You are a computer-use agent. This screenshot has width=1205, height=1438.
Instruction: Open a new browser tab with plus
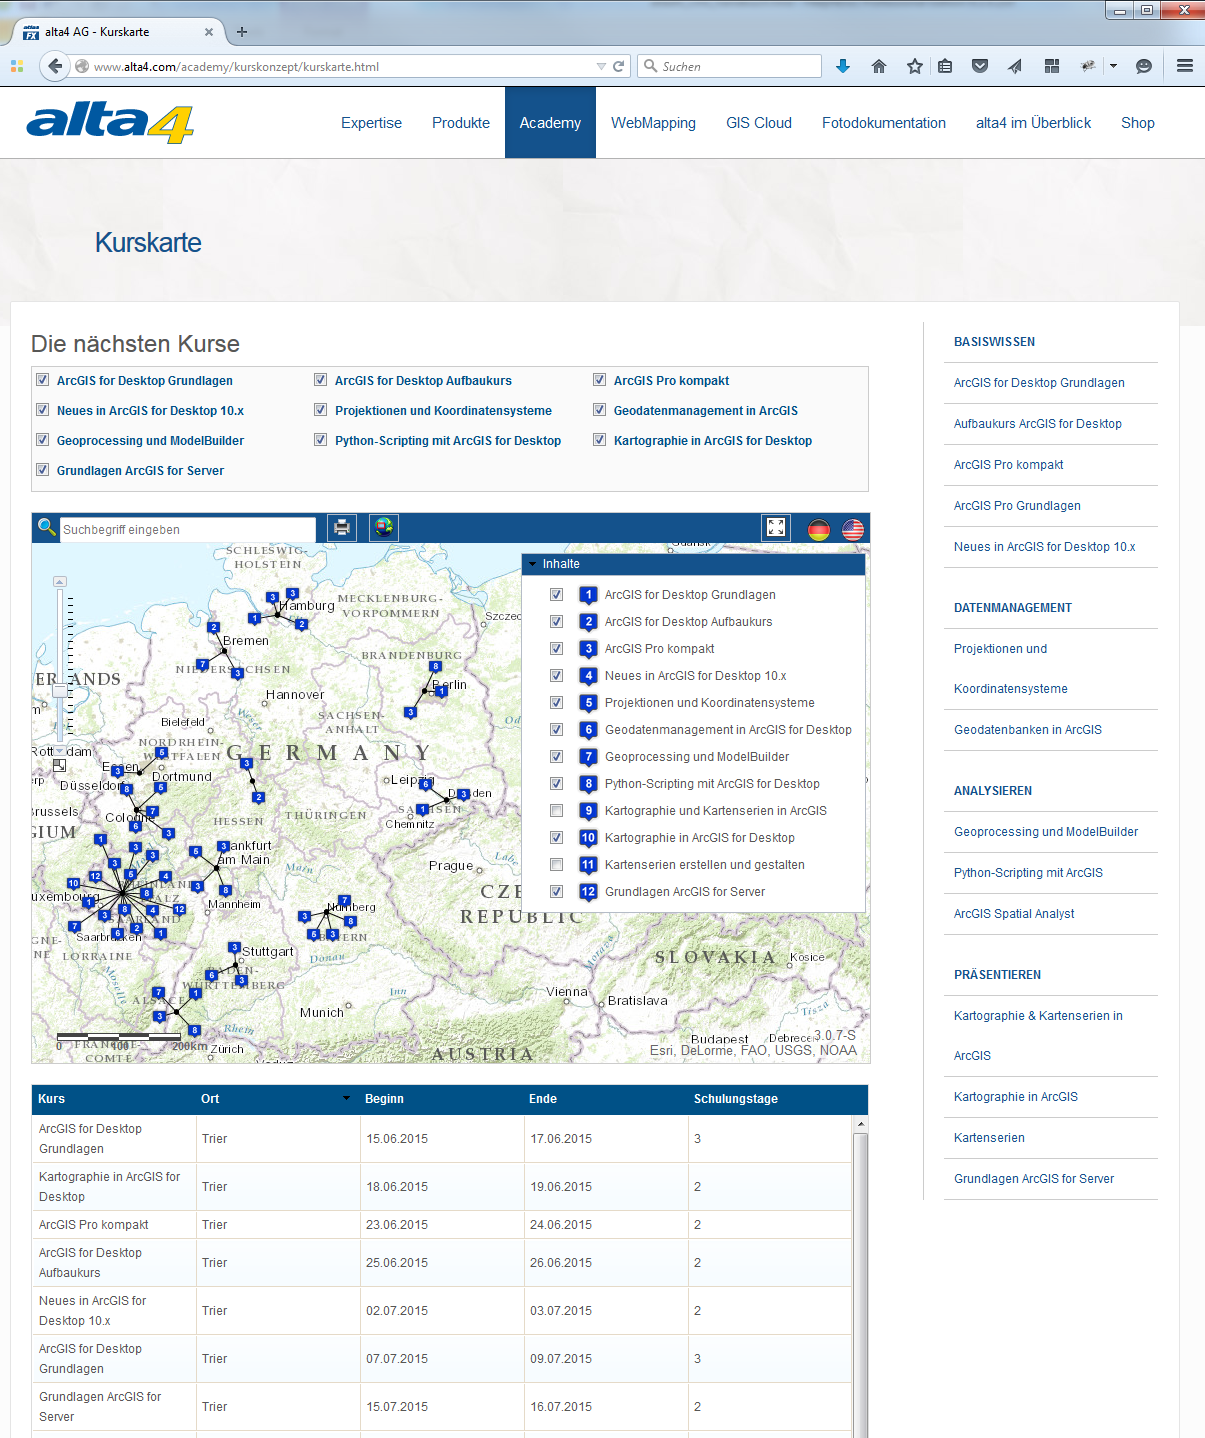pyautogui.click(x=242, y=32)
